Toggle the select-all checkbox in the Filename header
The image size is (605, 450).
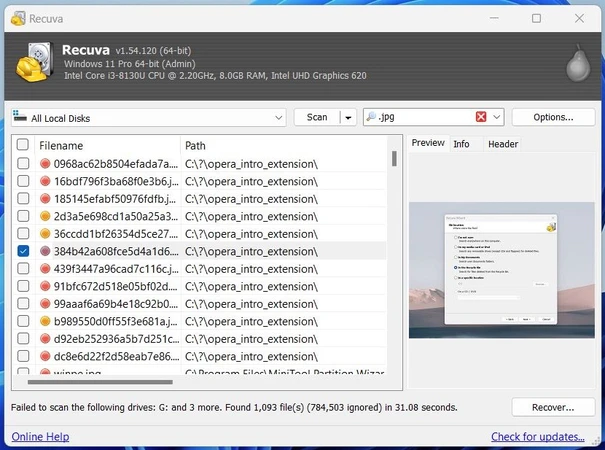pos(23,145)
